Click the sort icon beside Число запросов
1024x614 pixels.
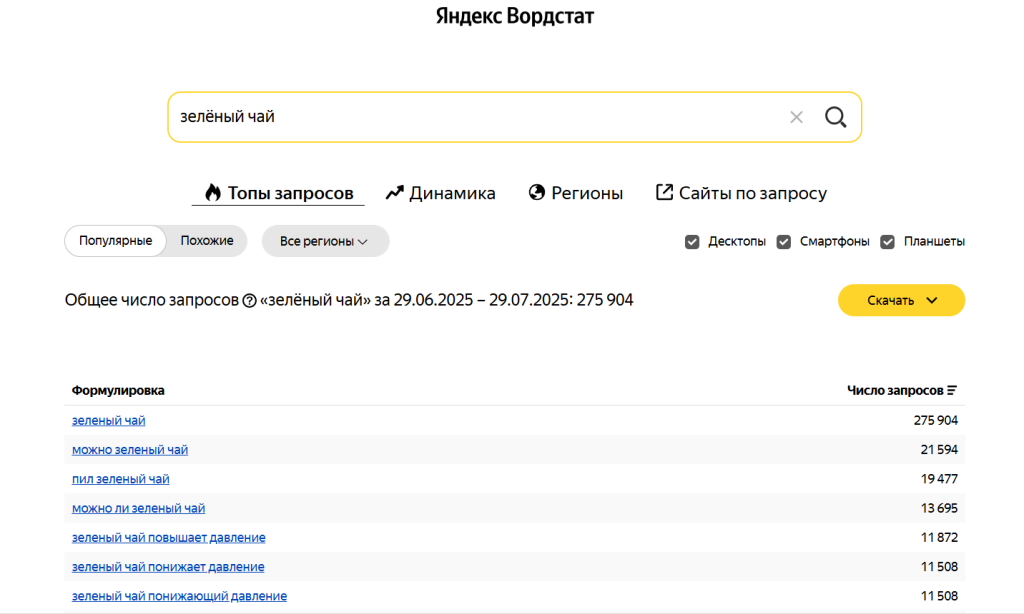pos(952,391)
